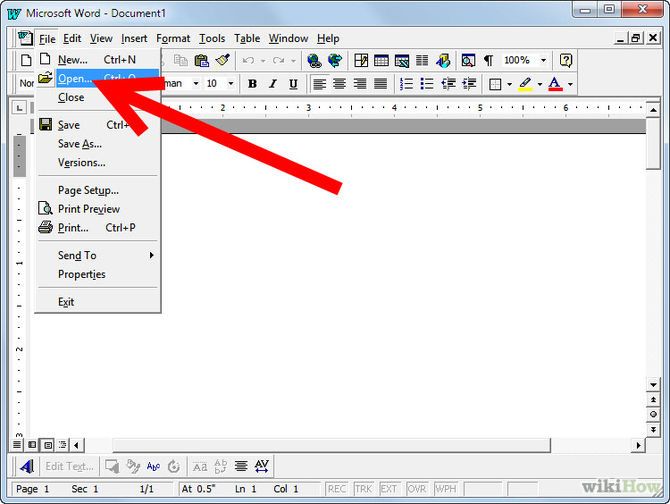Open the Format menu

(173, 38)
